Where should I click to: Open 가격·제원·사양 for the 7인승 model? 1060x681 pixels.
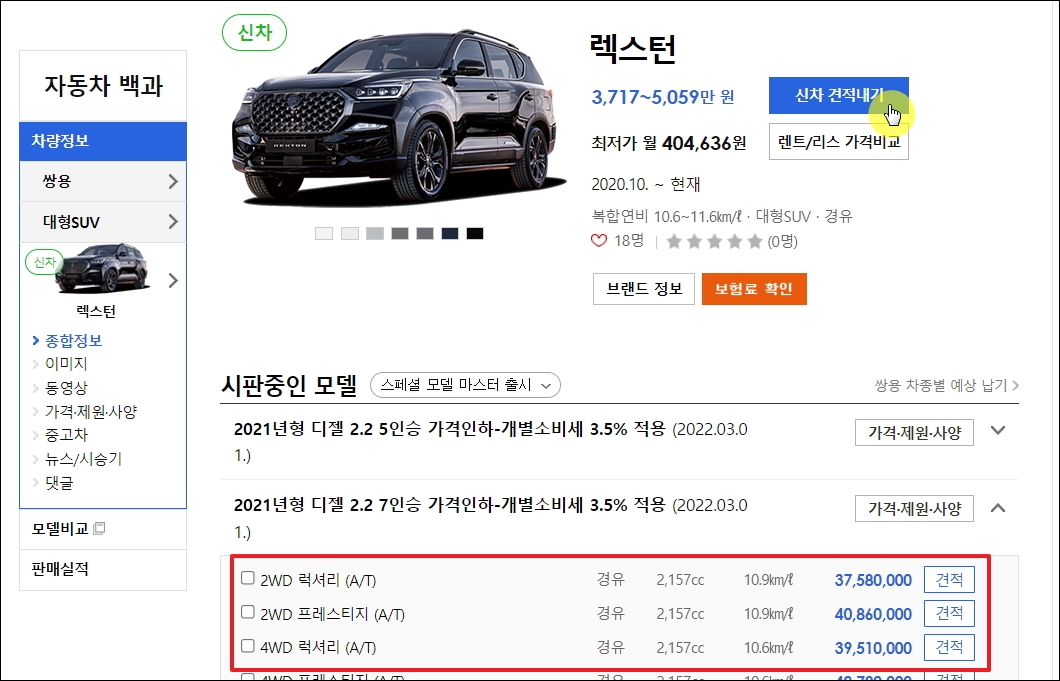tap(914, 509)
